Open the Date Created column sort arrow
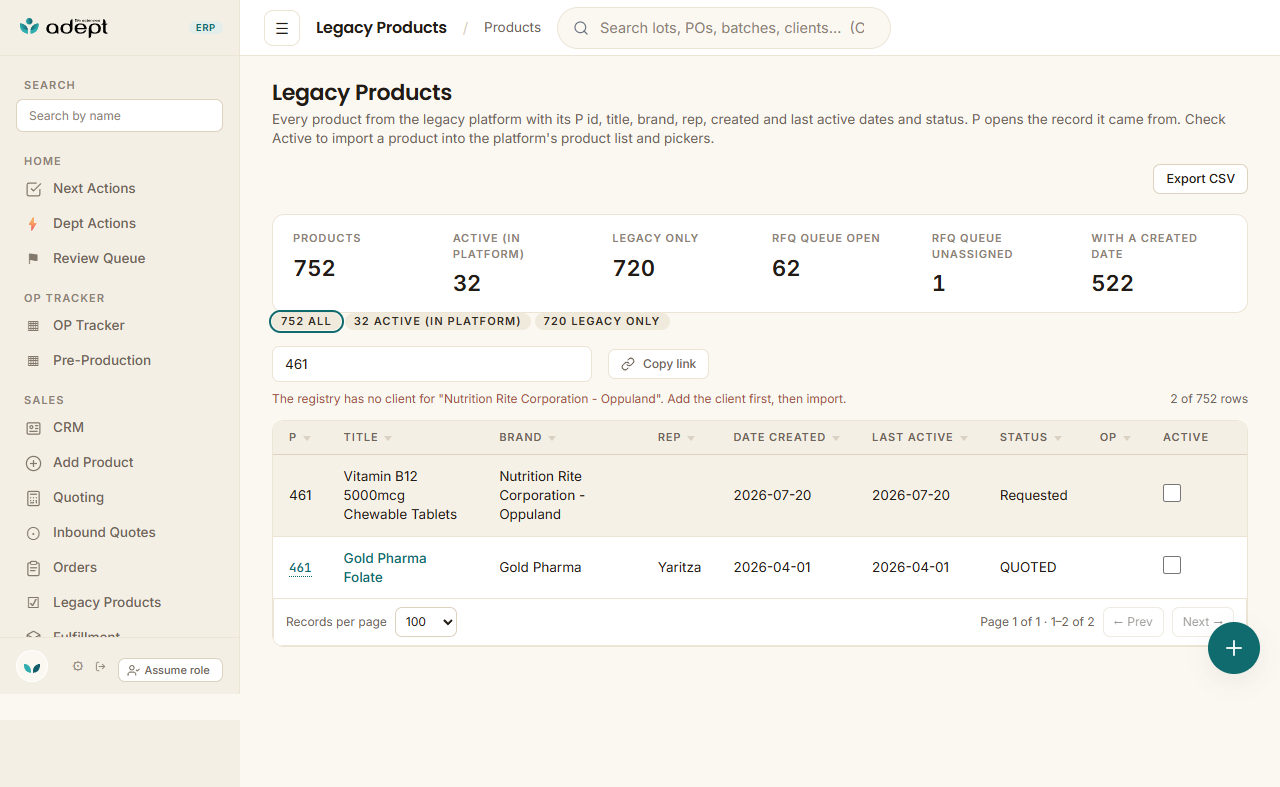The image size is (1280, 787). (x=836, y=438)
